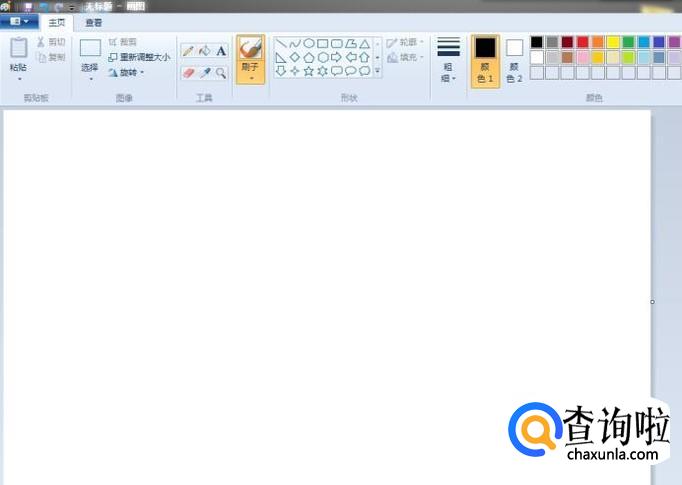Click the right-edge canvas resize handle
Screen dimensions: 682x485
(652, 302)
